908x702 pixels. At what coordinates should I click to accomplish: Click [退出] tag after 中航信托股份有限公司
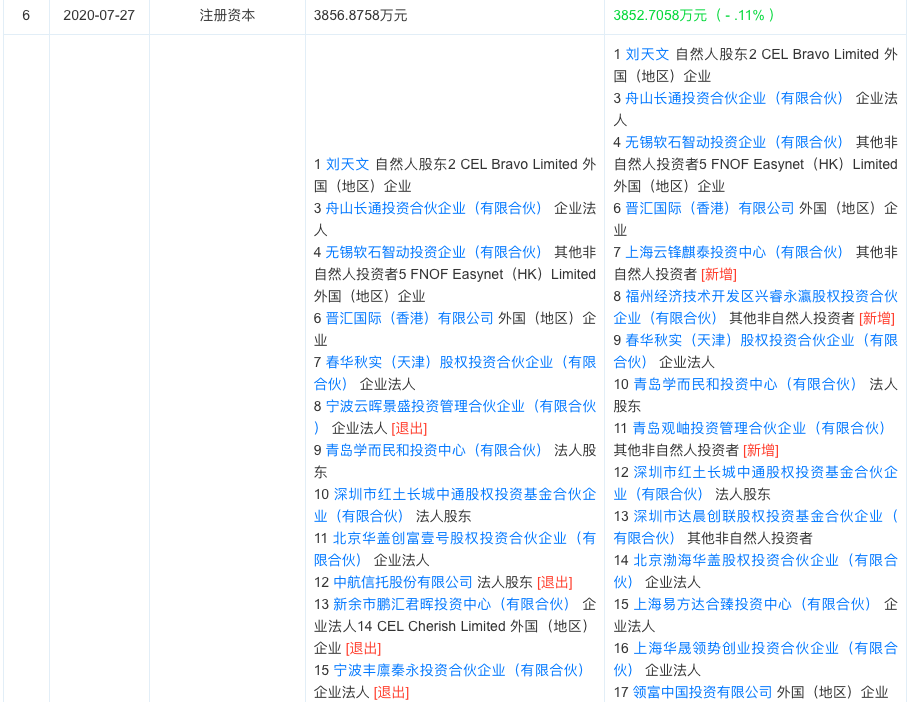(x=555, y=583)
